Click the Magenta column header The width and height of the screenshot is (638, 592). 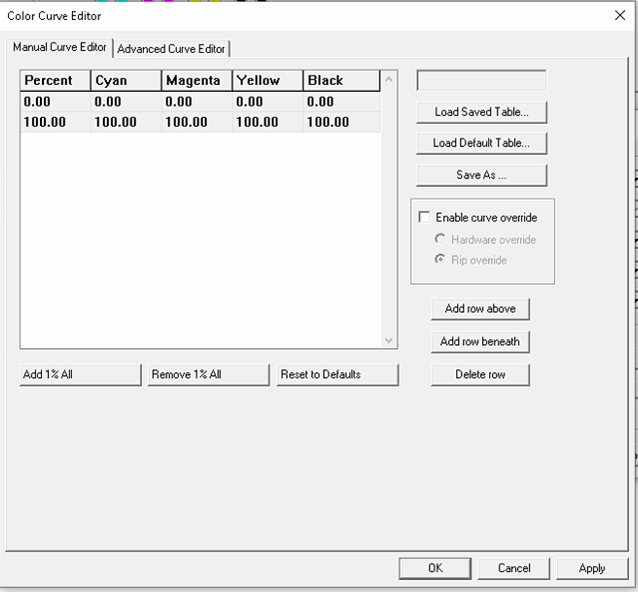click(196, 80)
